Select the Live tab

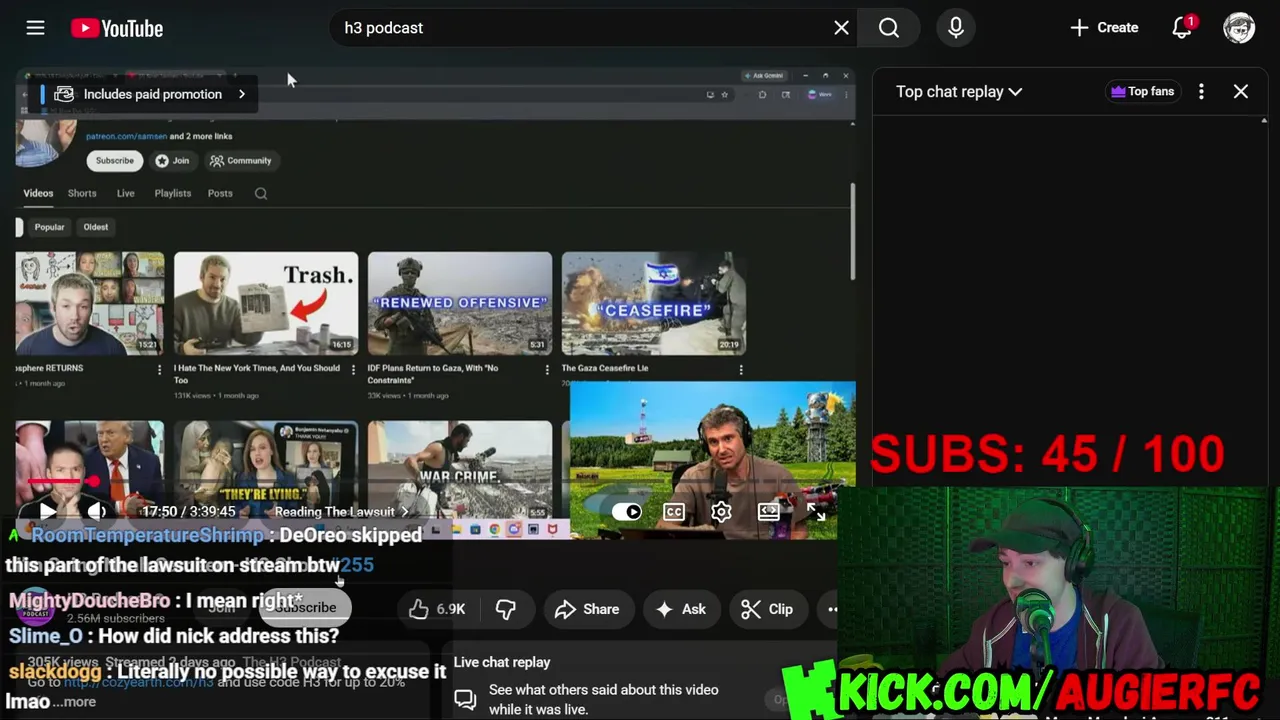[x=125, y=193]
